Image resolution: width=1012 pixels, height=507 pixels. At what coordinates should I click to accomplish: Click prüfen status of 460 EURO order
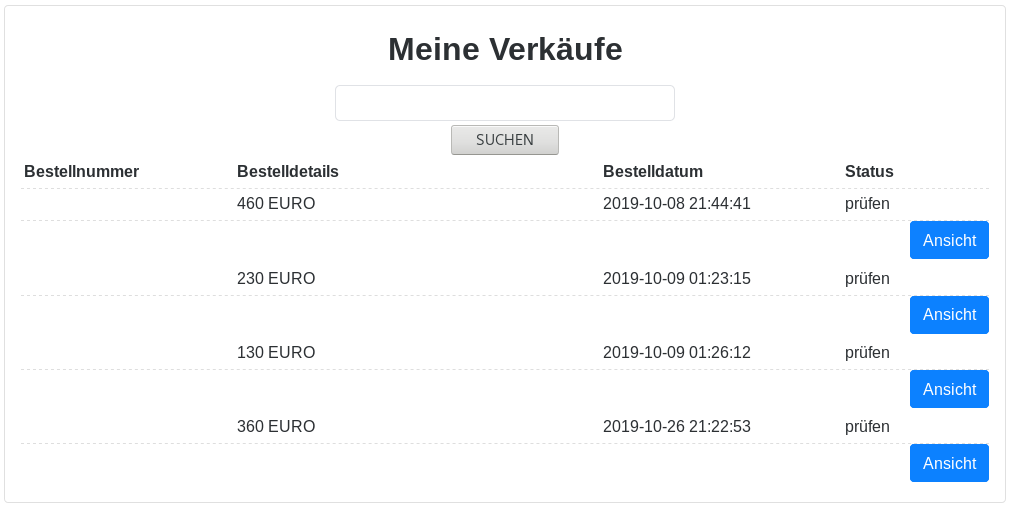click(x=867, y=204)
